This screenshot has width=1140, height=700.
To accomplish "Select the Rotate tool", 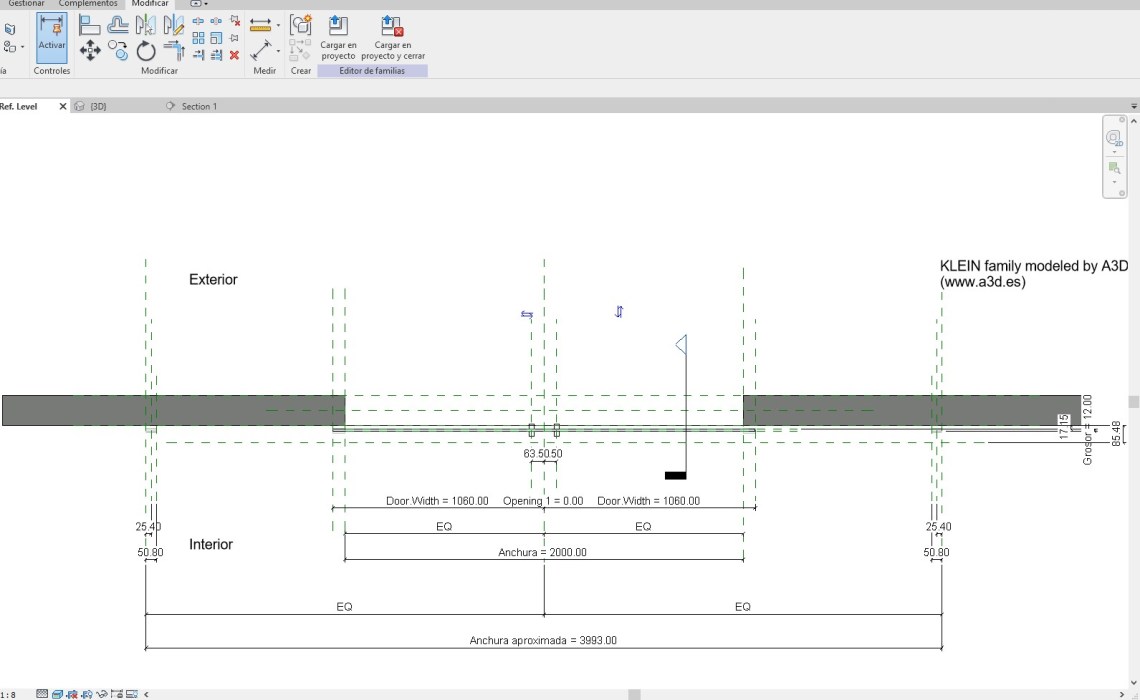I will click(x=146, y=50).
